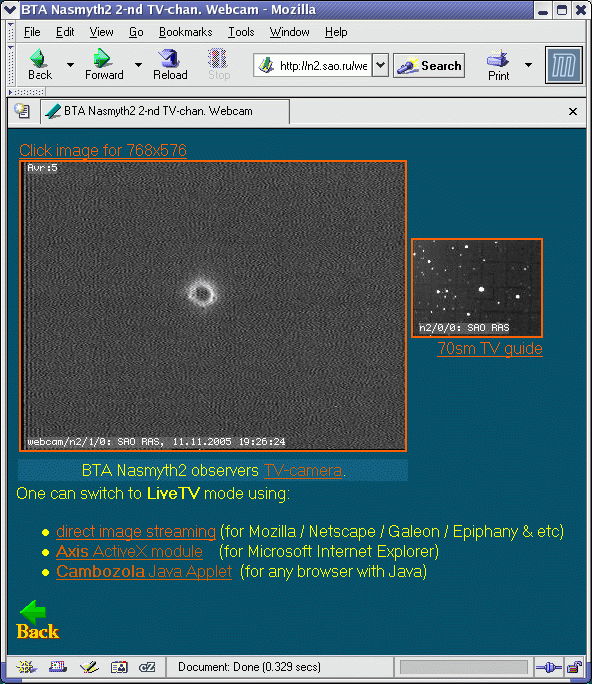
Task: Collapse the menu bar grippy handle
Action: (11, 31)
